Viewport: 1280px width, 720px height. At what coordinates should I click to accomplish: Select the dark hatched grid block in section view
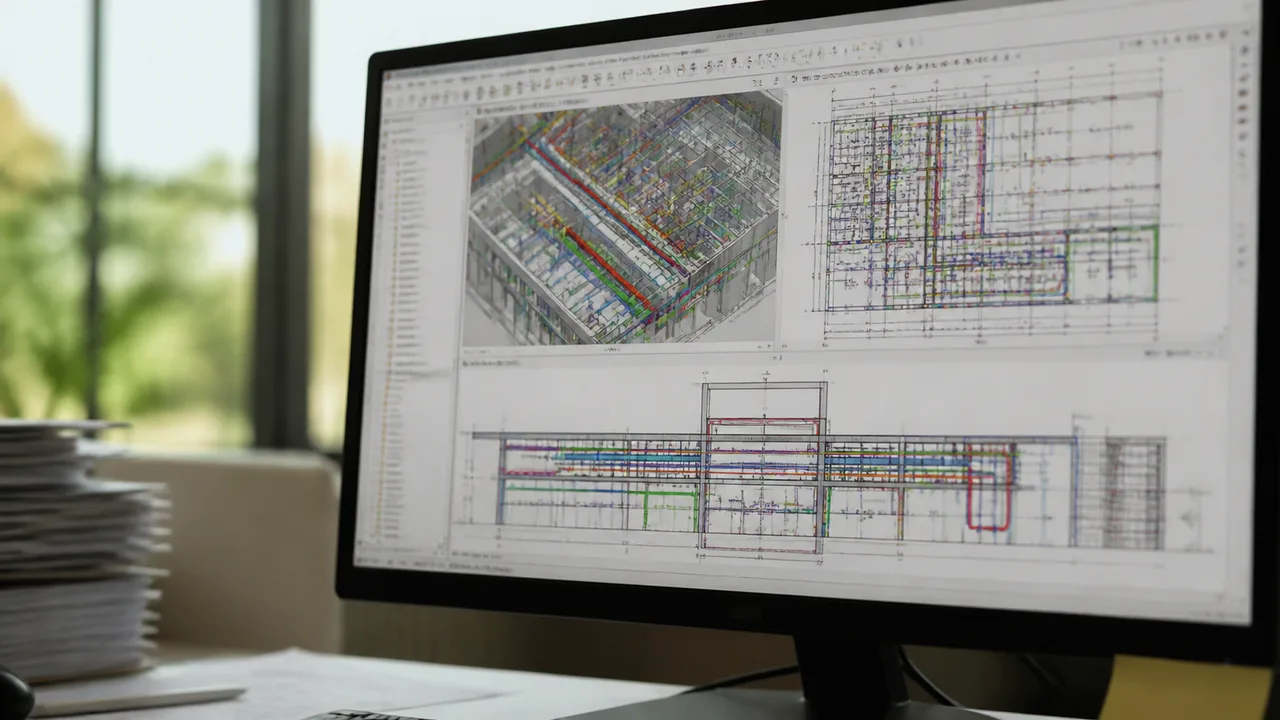1133,493
